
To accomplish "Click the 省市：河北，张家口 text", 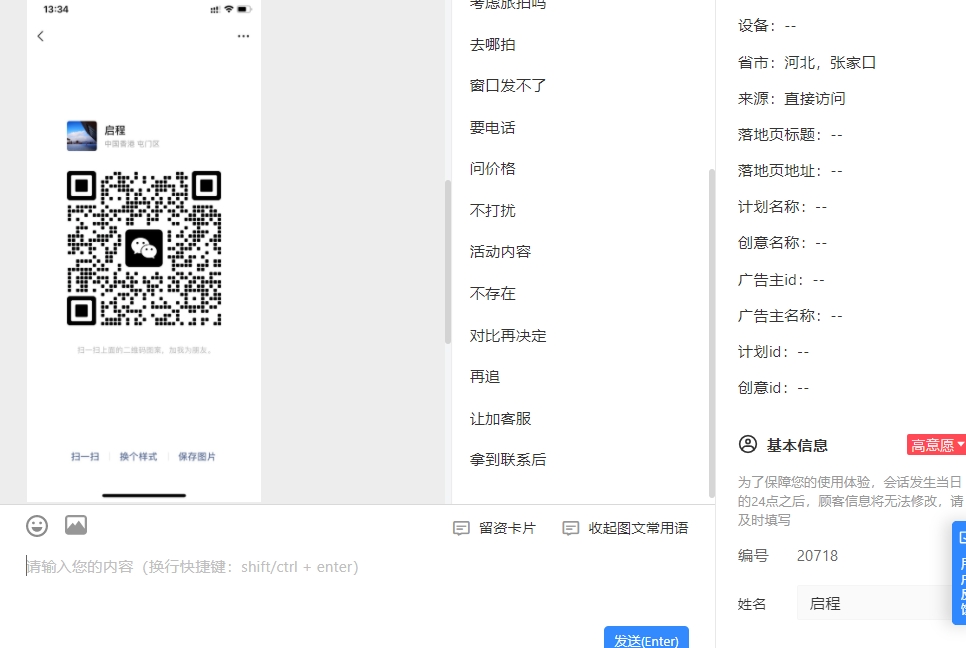I will 807,63.
